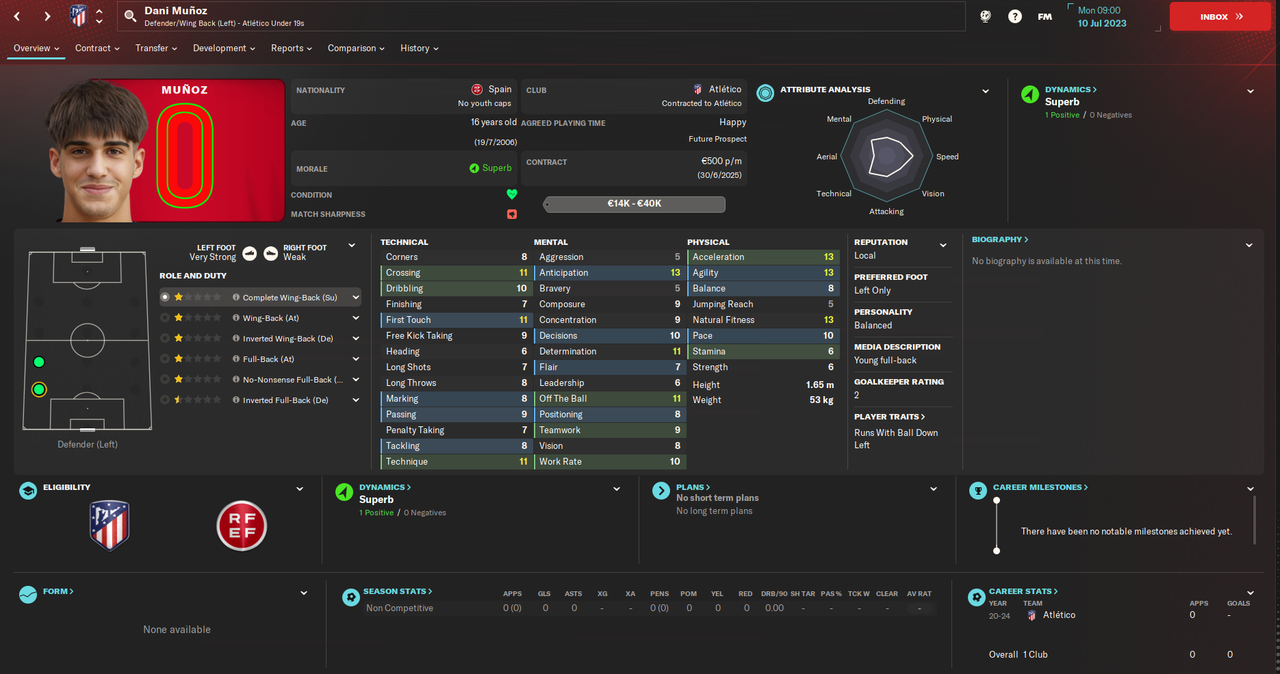Click the green condition heart icon

512,195
